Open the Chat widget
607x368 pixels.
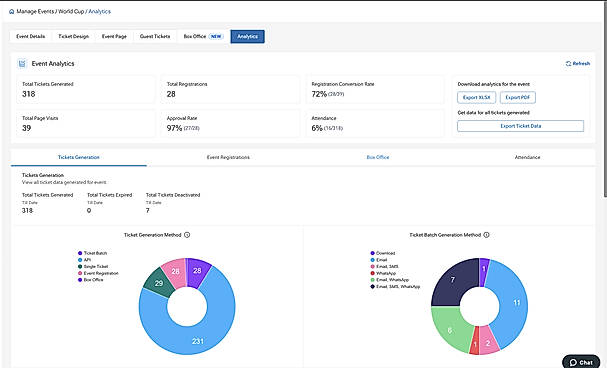tap(581, 362)
